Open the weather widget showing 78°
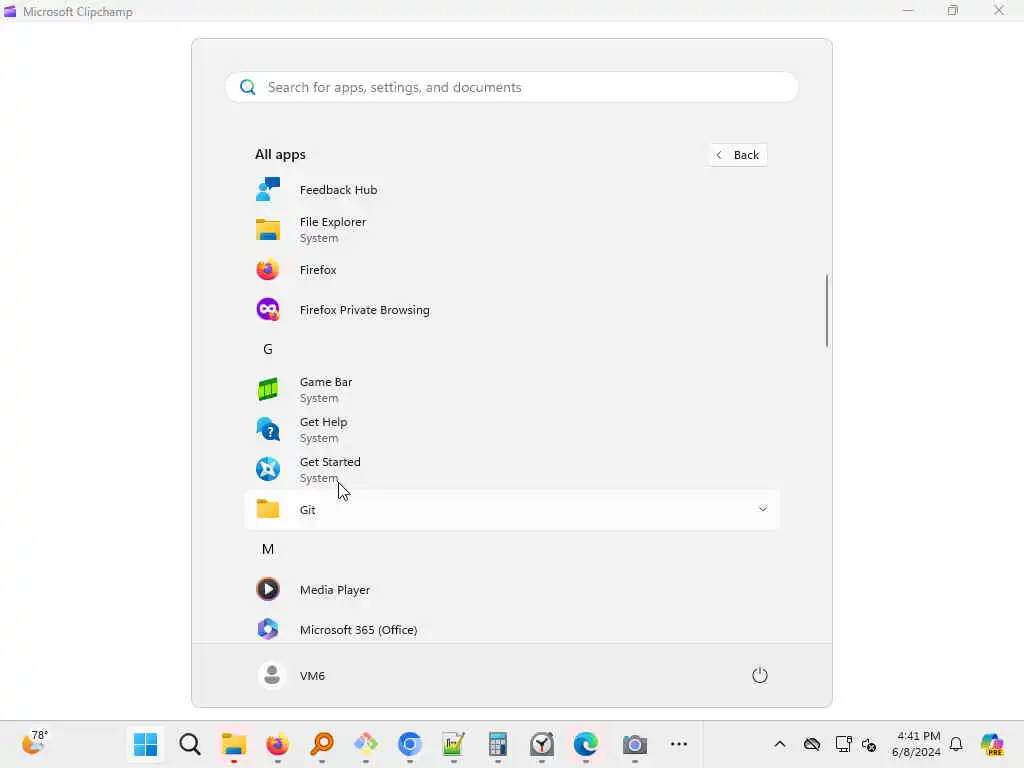This screenshot has width=1024, height=768. coord(35,743)
